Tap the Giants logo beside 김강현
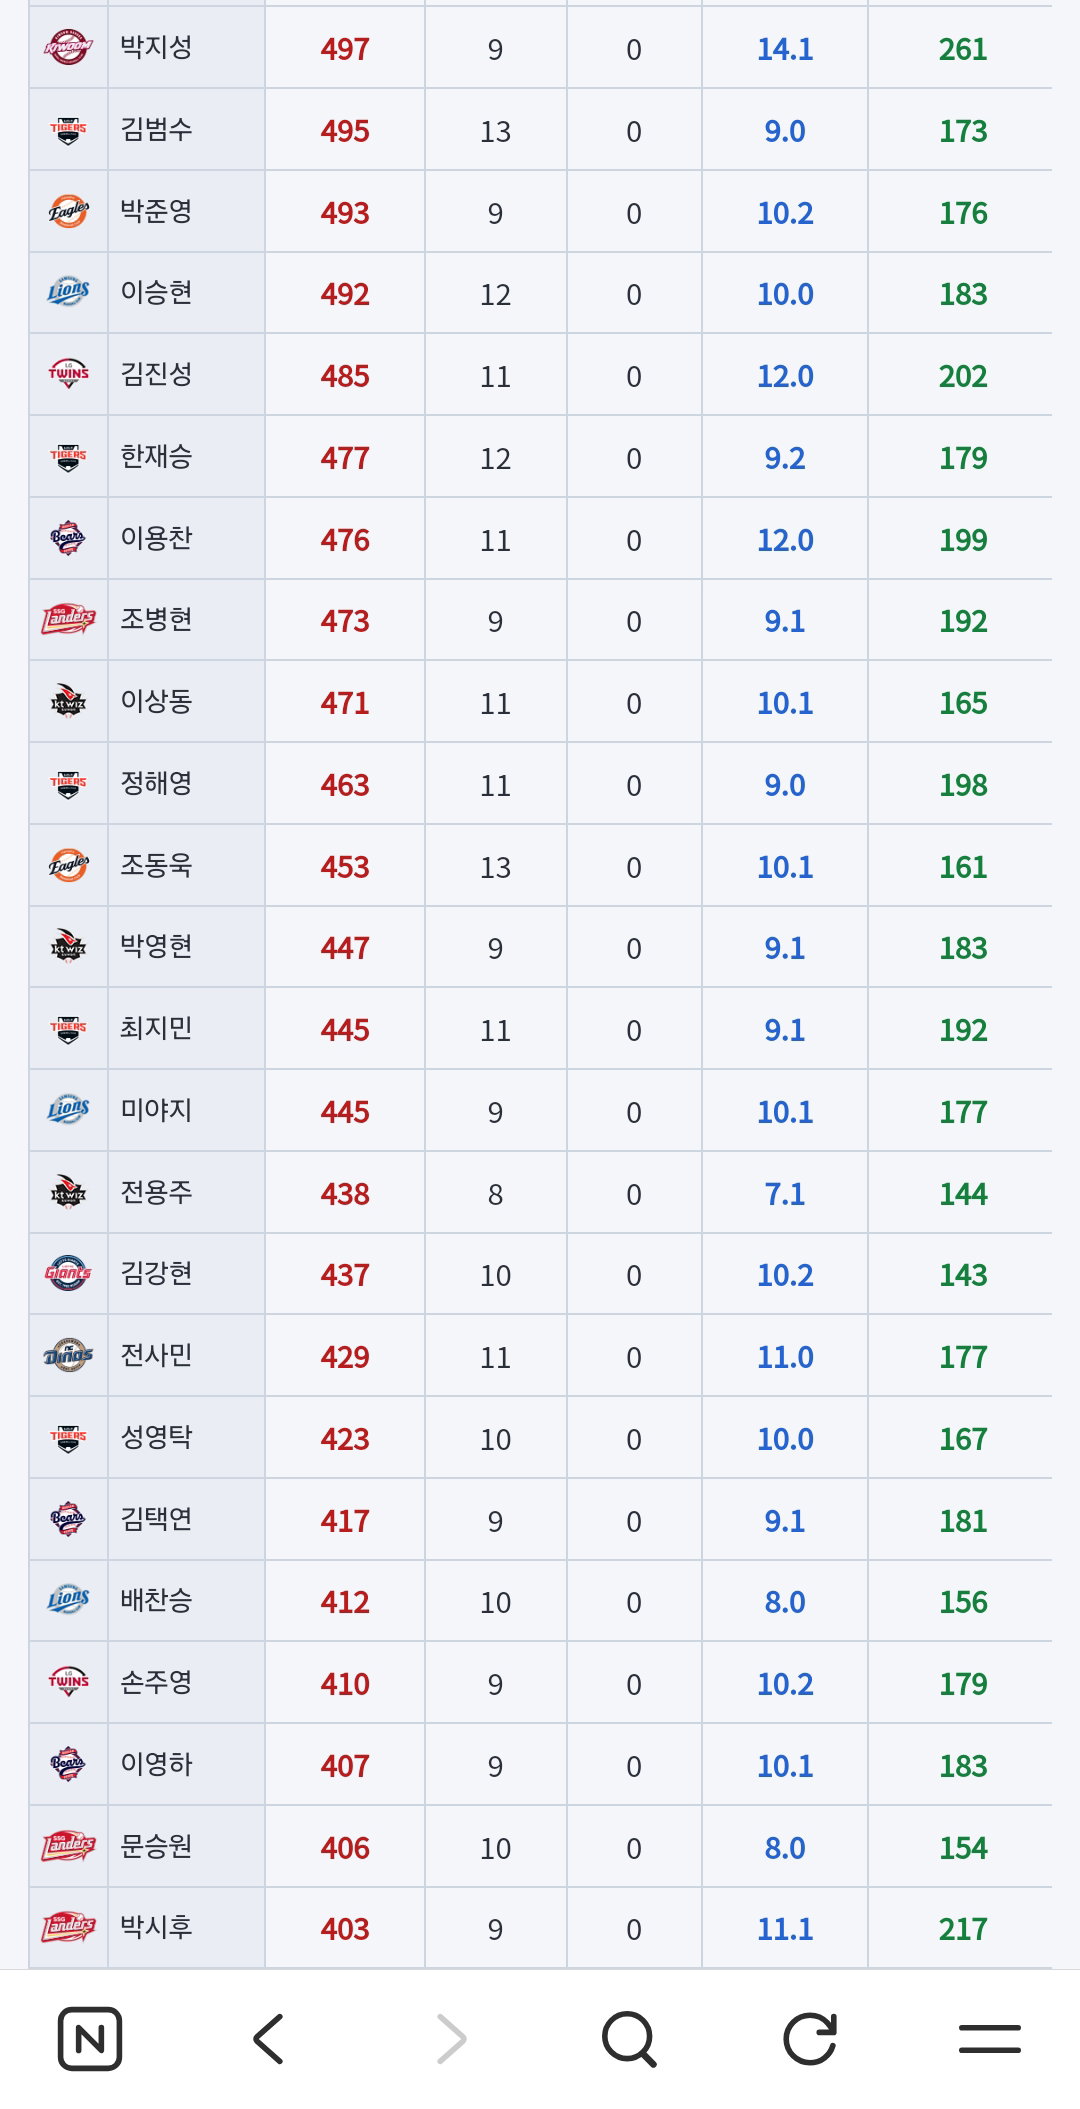Screen dimensions: 1080x2109 tap(68, 1273)
